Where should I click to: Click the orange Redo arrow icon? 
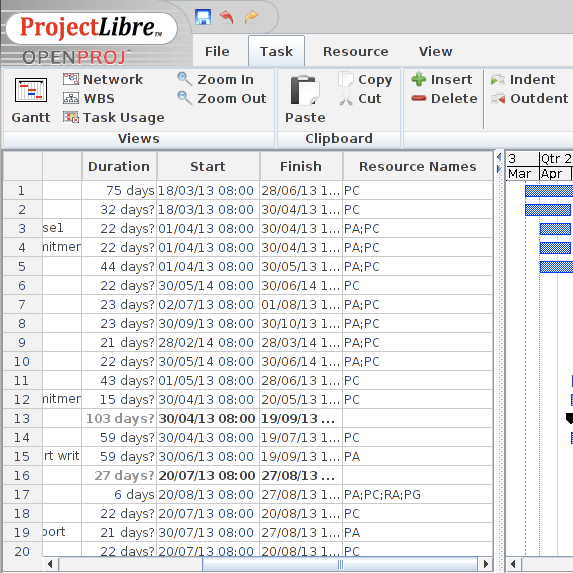pyautogui.click(x=251, y=17)
